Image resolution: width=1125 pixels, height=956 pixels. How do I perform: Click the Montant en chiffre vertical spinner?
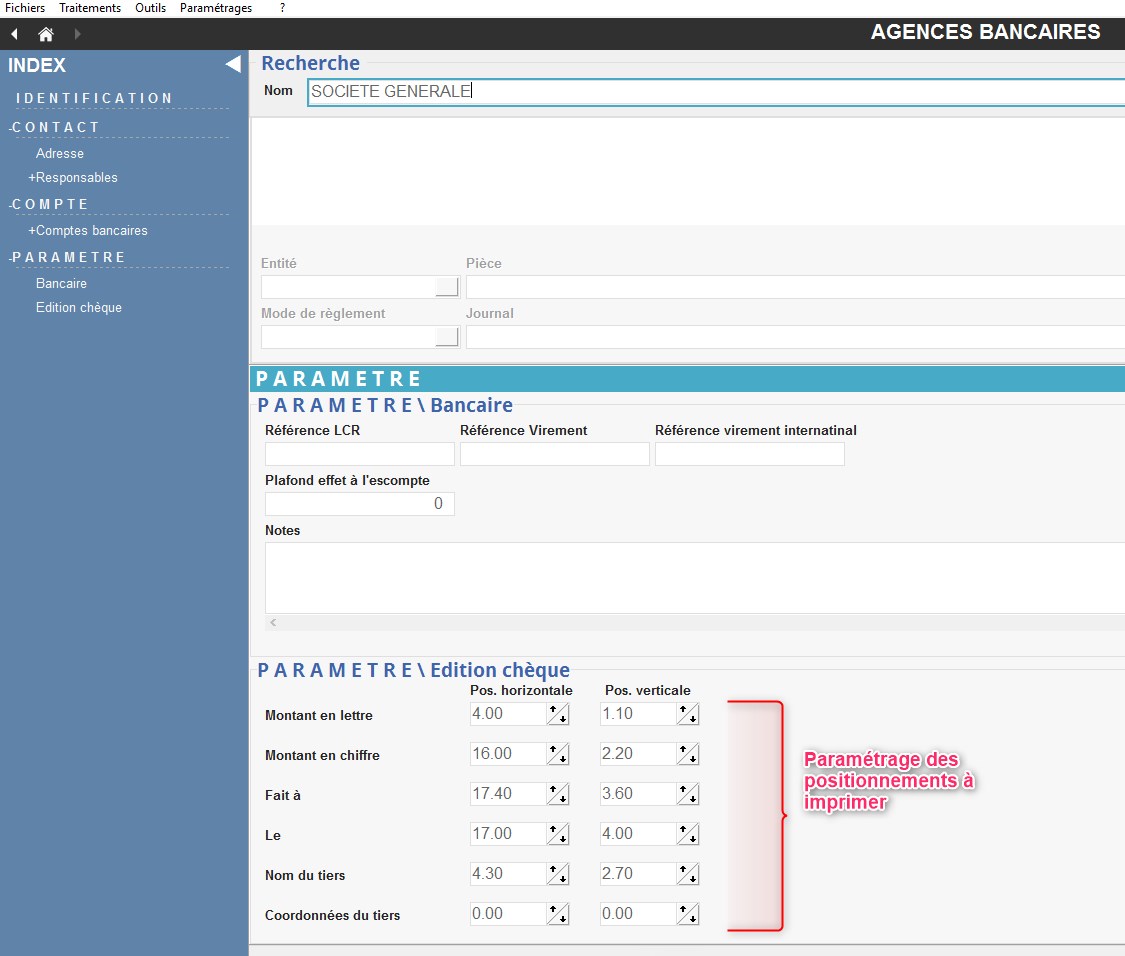[x=688, y=754]
